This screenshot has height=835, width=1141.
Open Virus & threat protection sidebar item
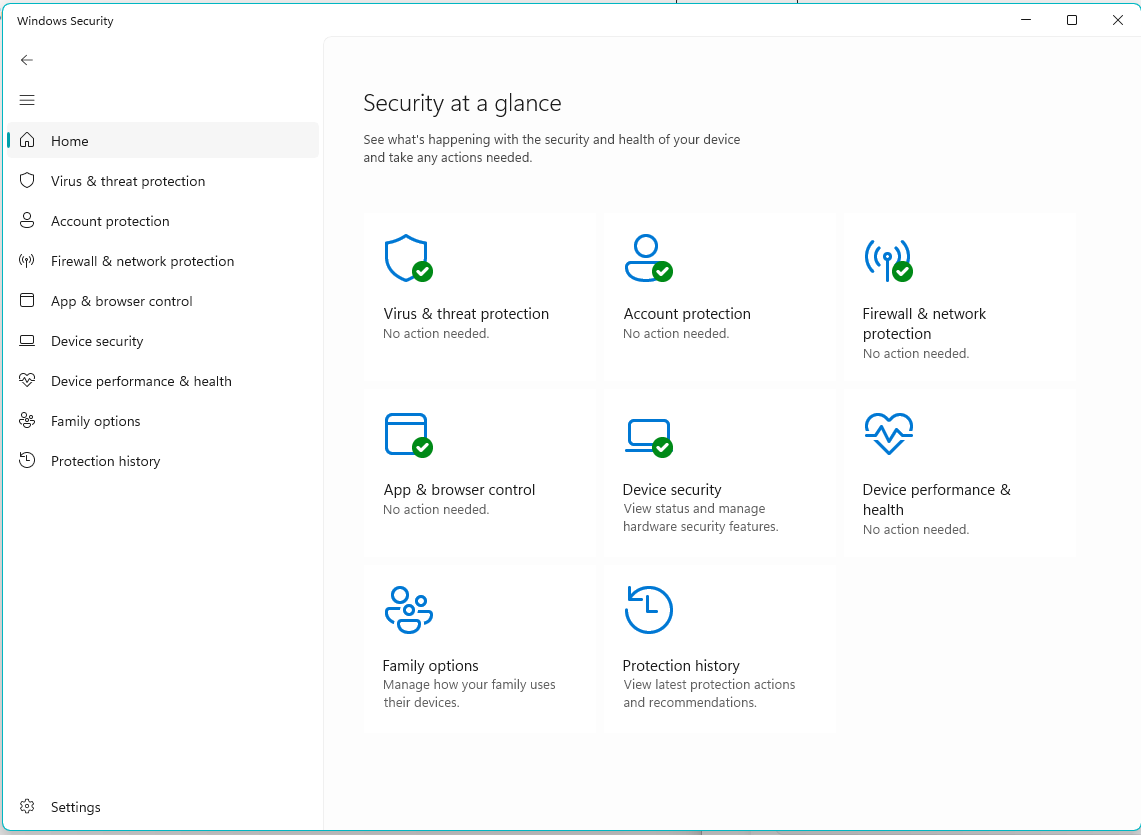163,181
